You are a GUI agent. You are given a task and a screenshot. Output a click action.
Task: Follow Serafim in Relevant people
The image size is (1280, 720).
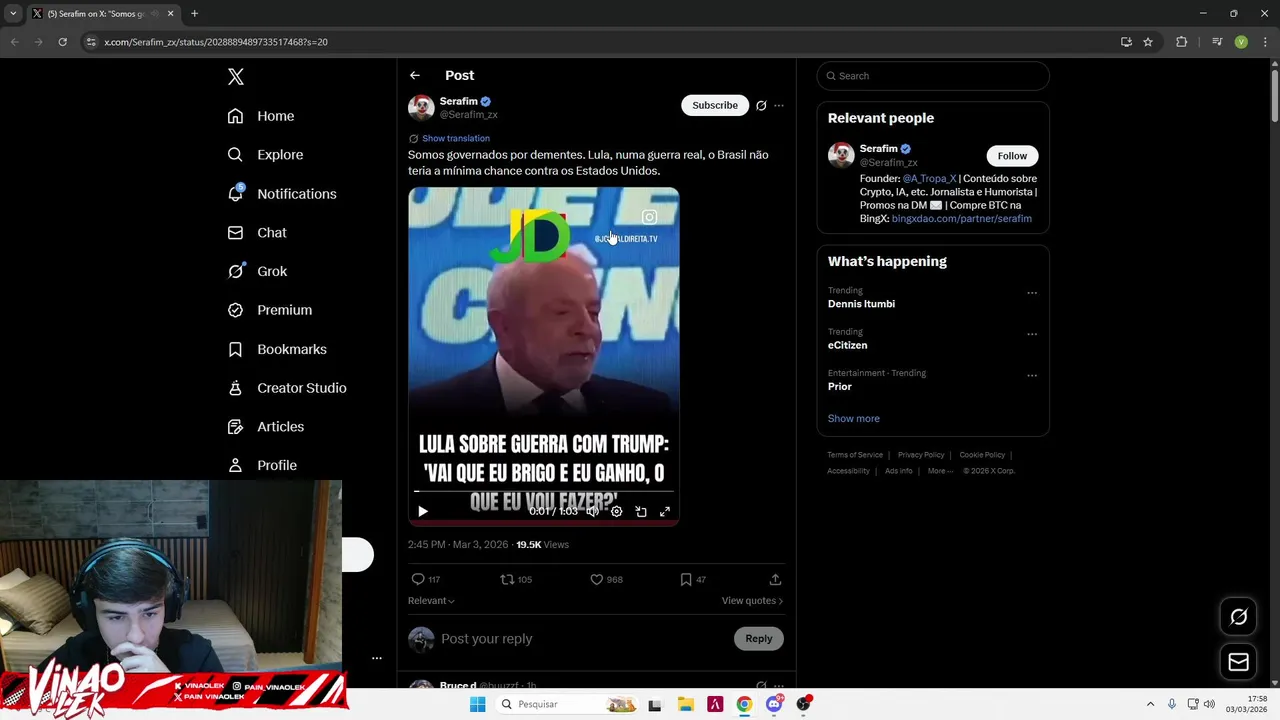[x=1012, y=156]
